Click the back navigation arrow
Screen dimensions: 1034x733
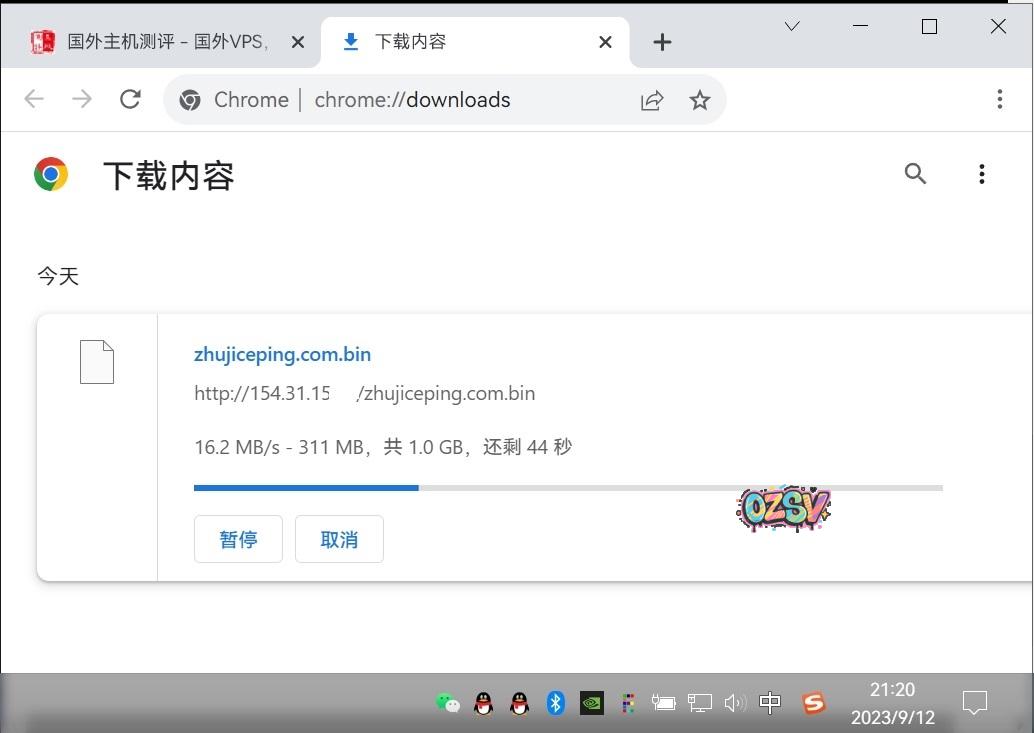(35, 99)
